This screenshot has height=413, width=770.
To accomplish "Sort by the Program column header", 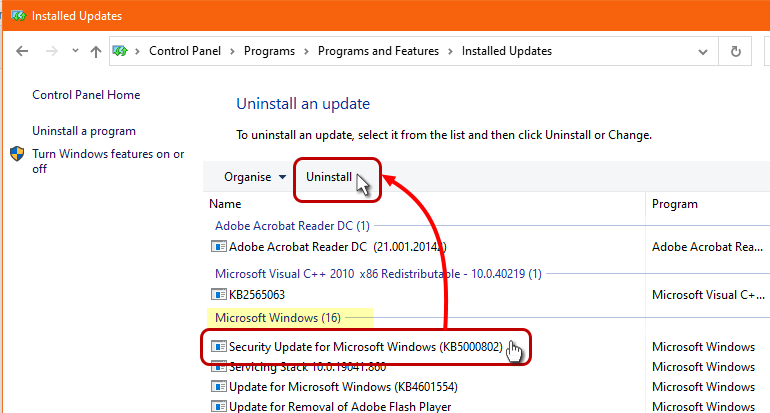I will pos(674,204).
